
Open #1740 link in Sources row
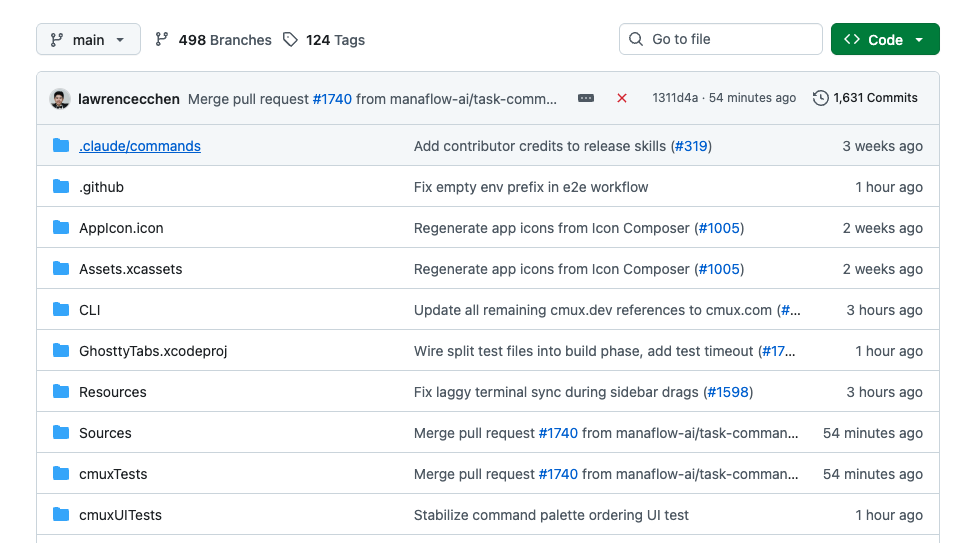(x=558, y=433)
